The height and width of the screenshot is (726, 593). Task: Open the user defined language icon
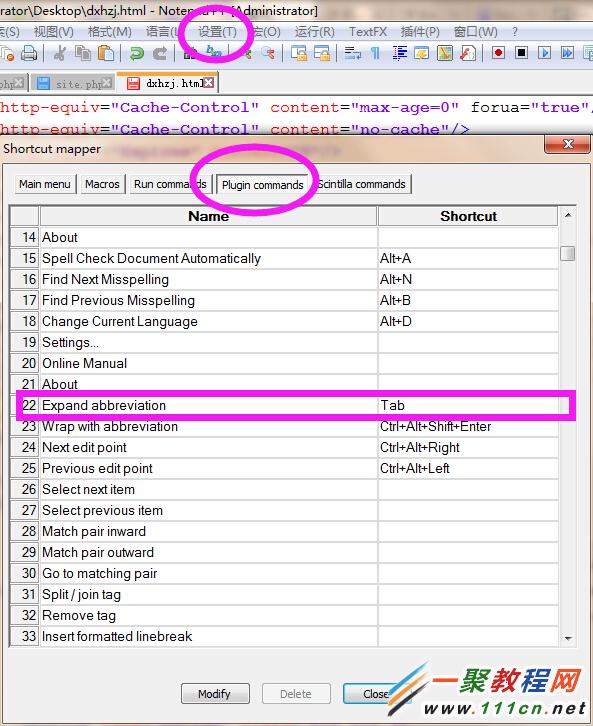[422, 53]
